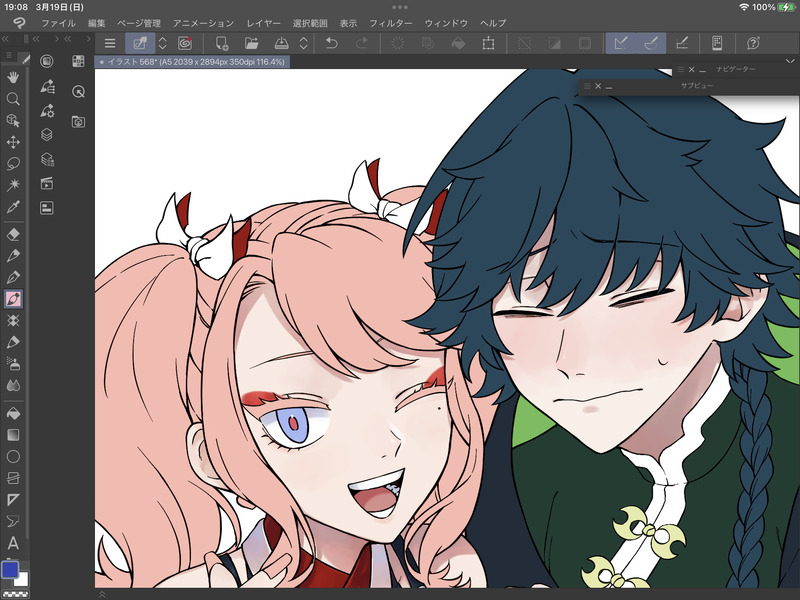Pick the transparent color checker swatch
800x600 pixels.
16,594
